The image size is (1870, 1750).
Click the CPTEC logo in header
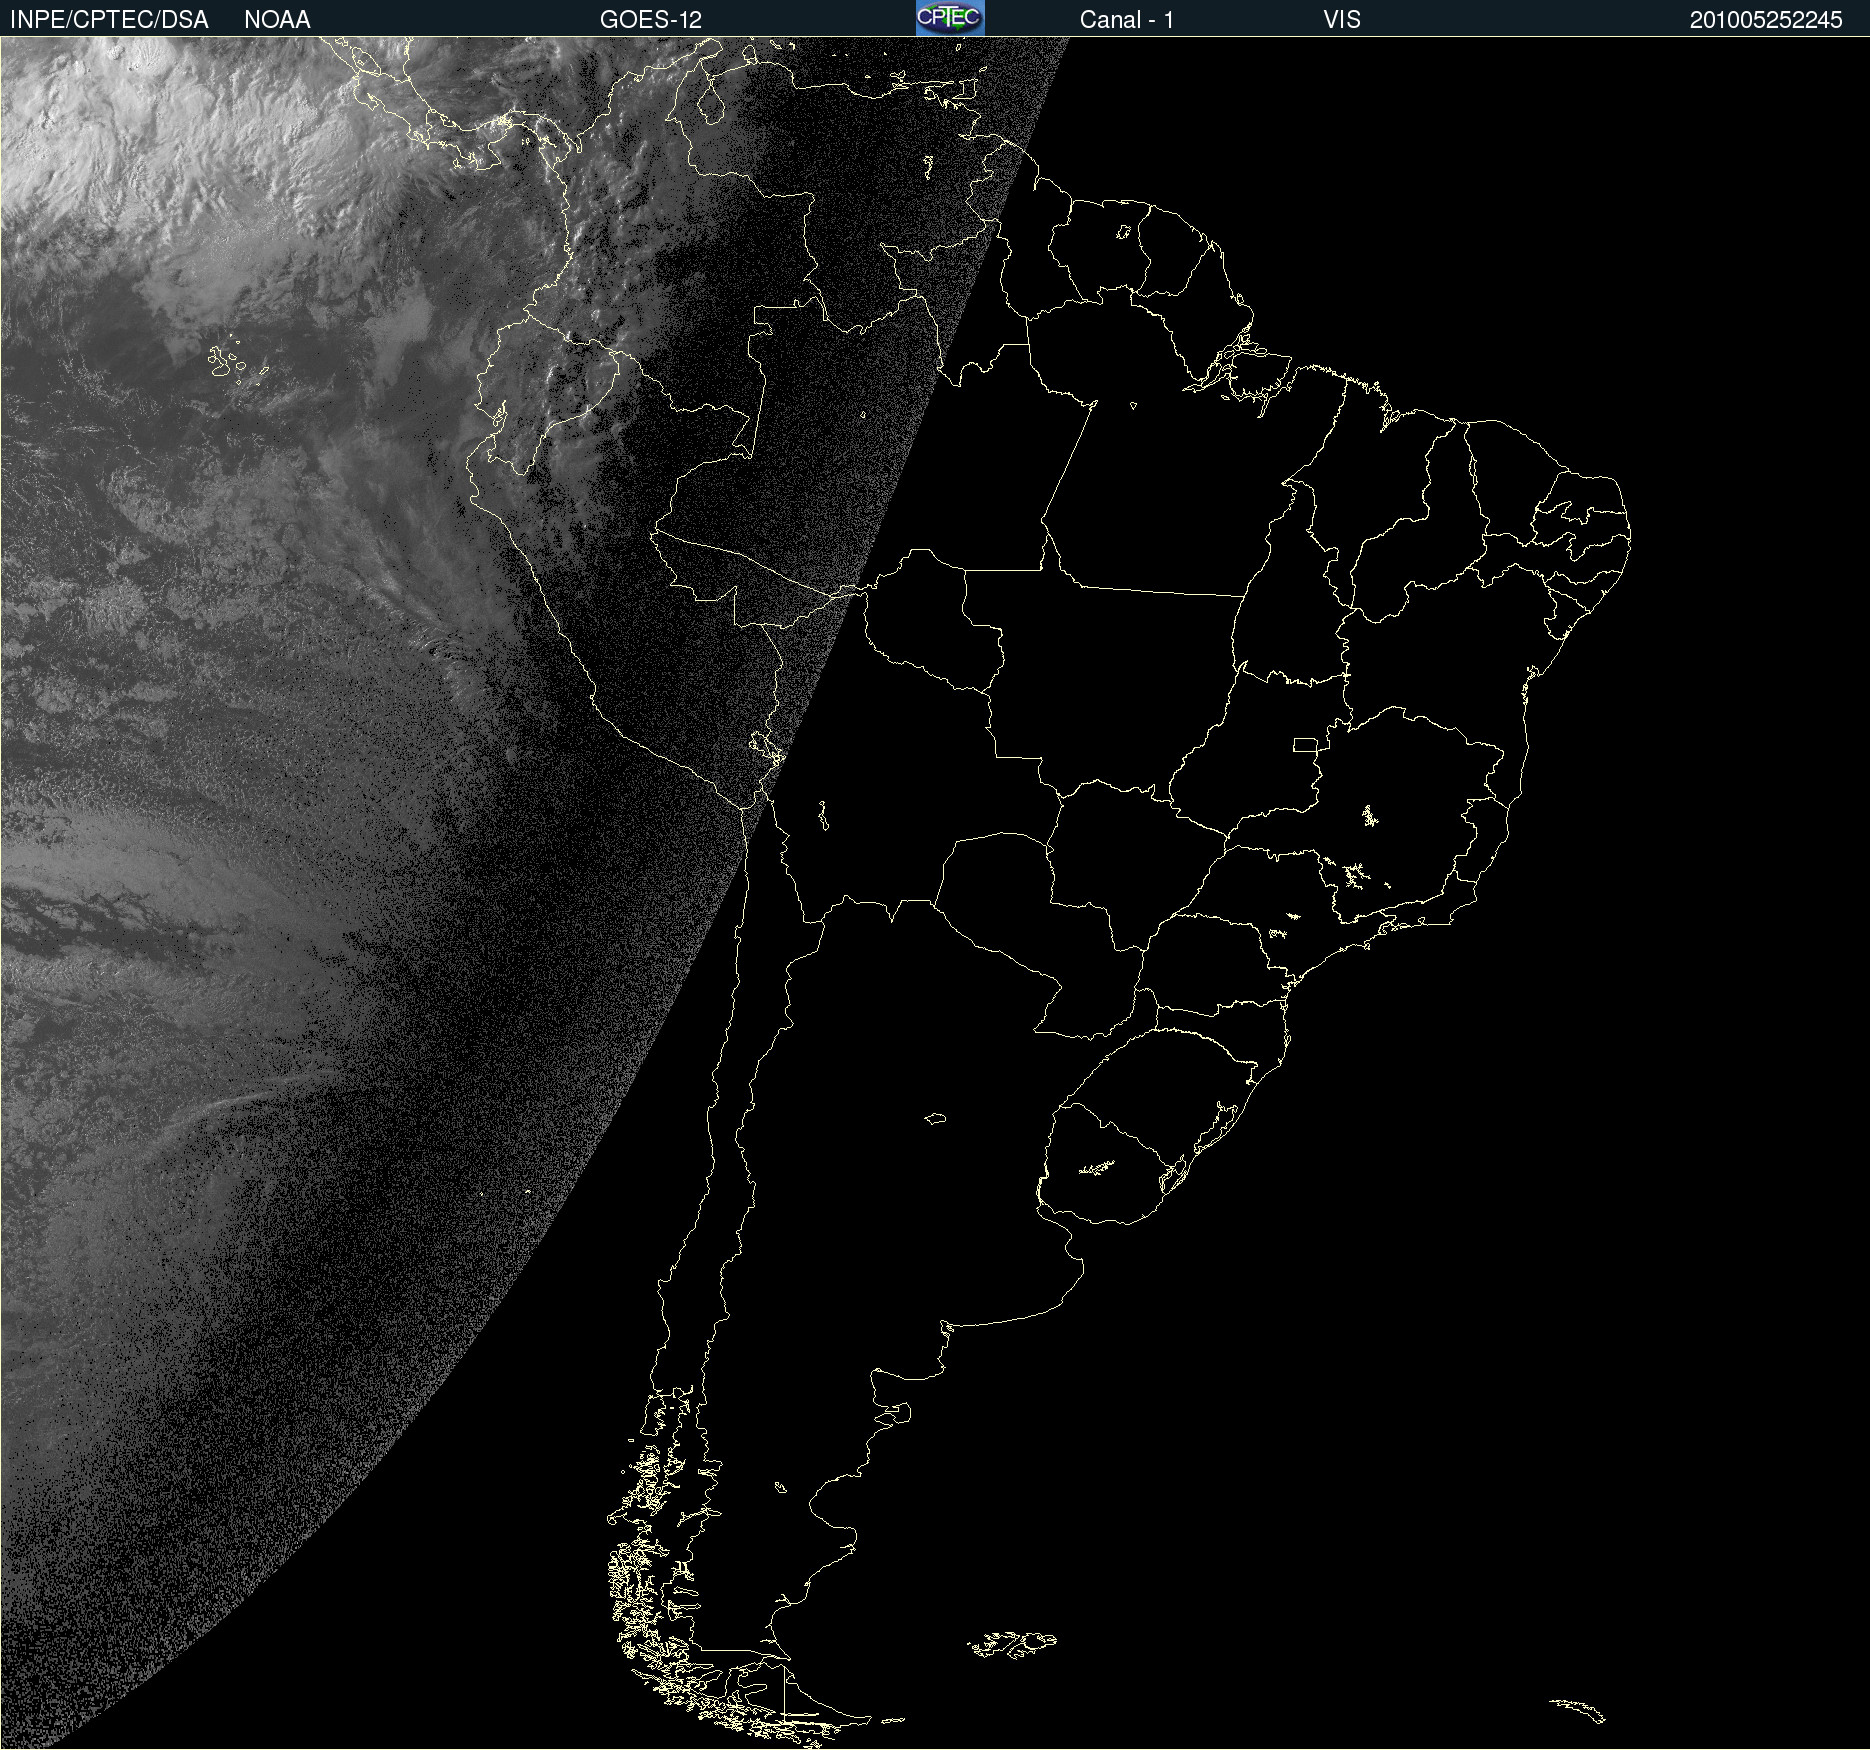[950, 18]
